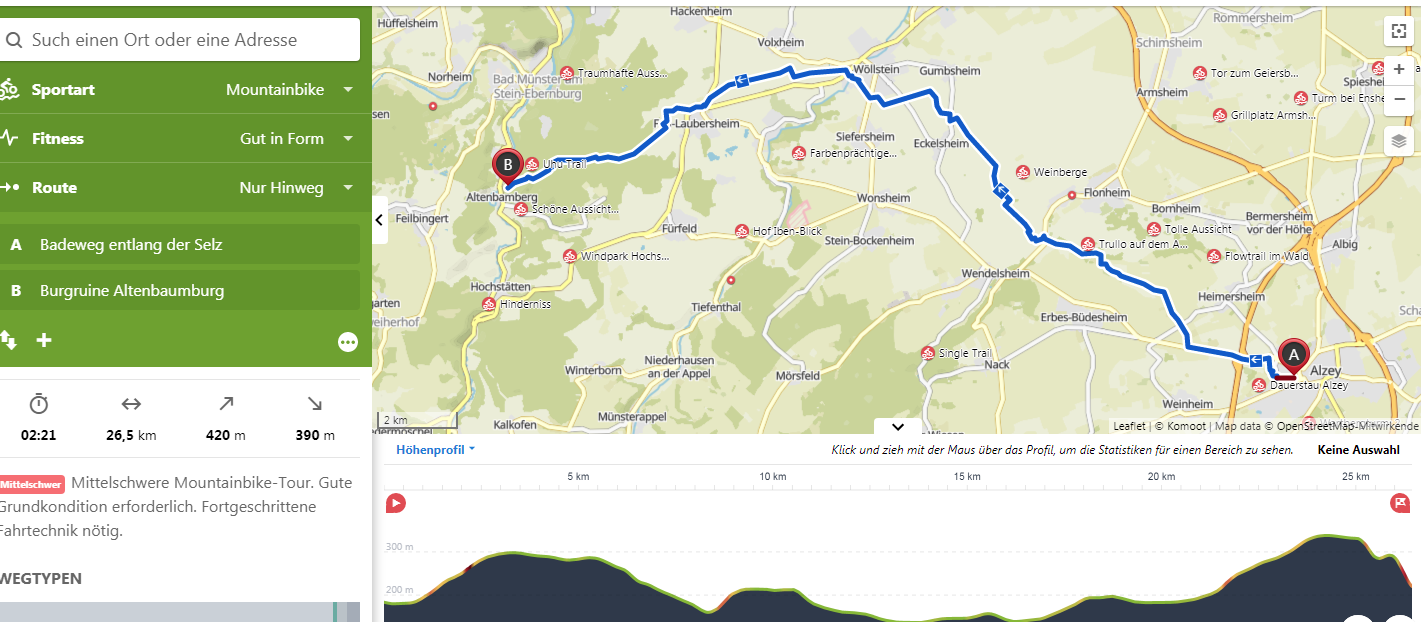Zoom out the map with minus button
The image size is (1421, 622).
point(1398,97)
